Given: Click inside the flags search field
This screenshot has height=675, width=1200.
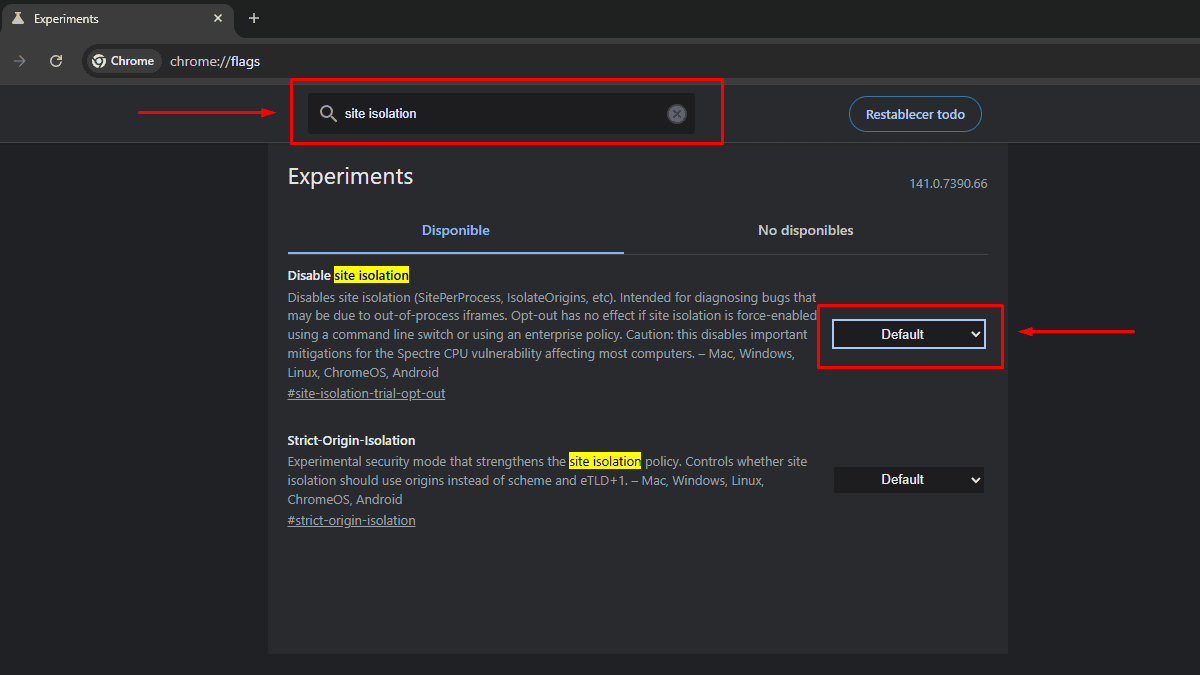Looking at the screenshot, I should pos(500,114).
